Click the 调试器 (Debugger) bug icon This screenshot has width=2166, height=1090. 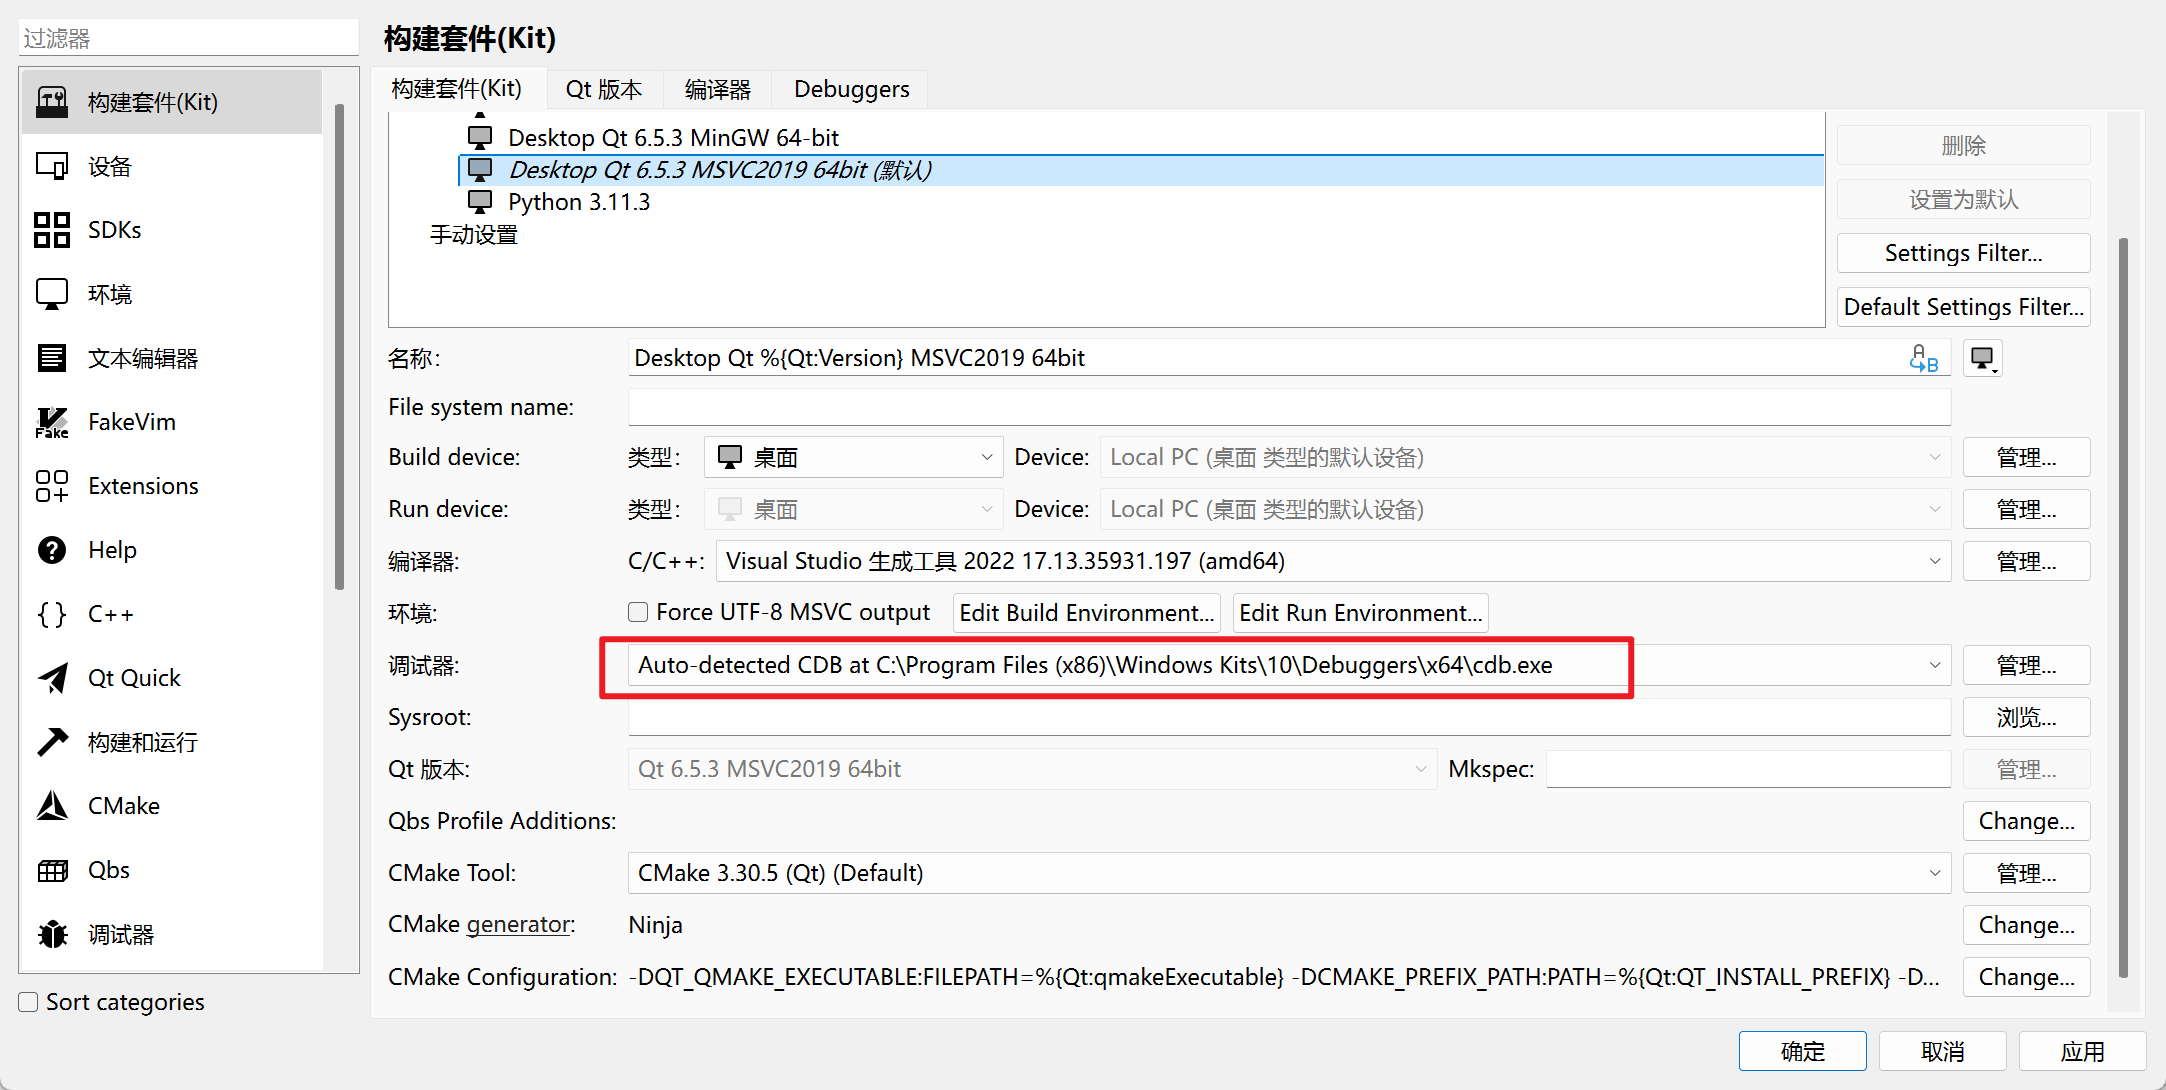tap(52, 933)
